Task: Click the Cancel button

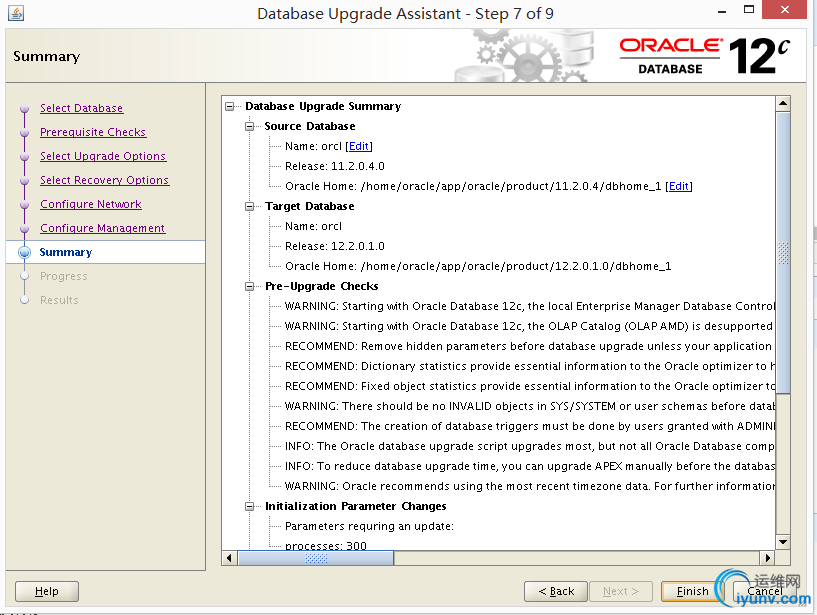Action: pos(764,592)
